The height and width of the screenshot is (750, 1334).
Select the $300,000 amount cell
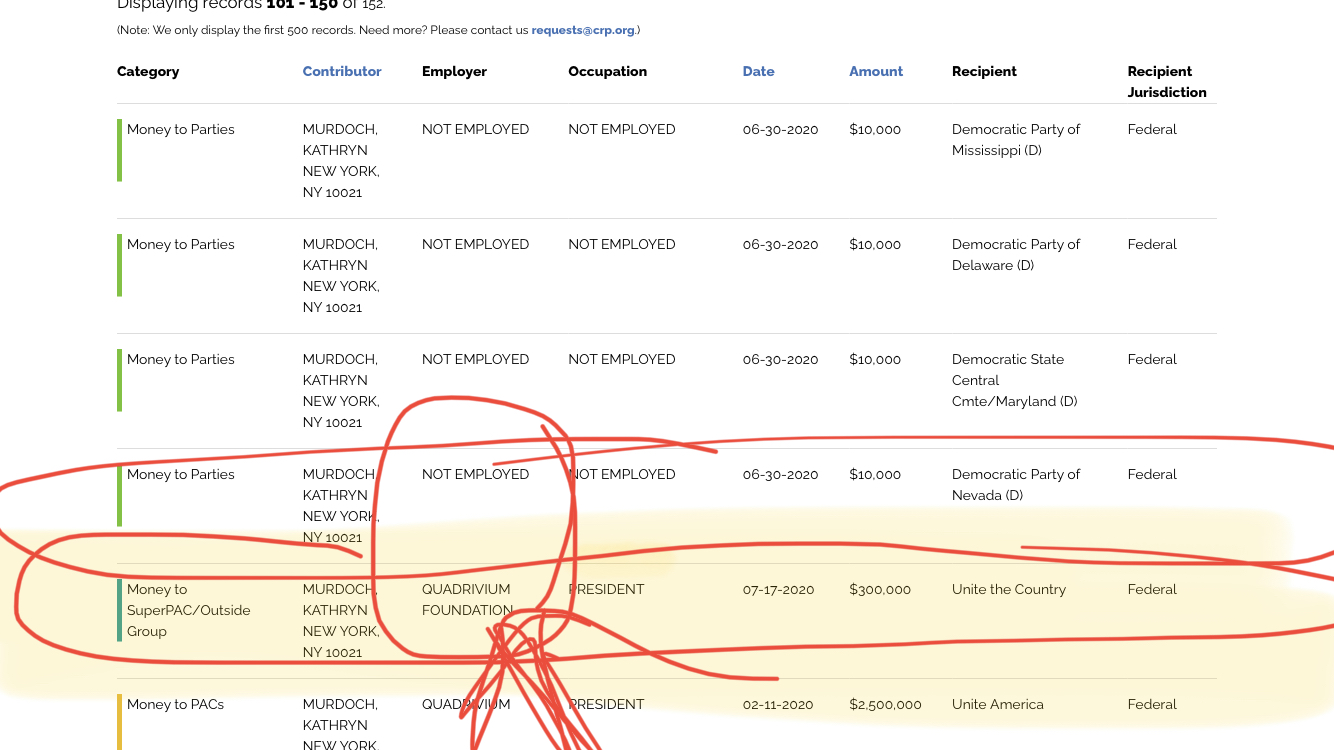880,589
